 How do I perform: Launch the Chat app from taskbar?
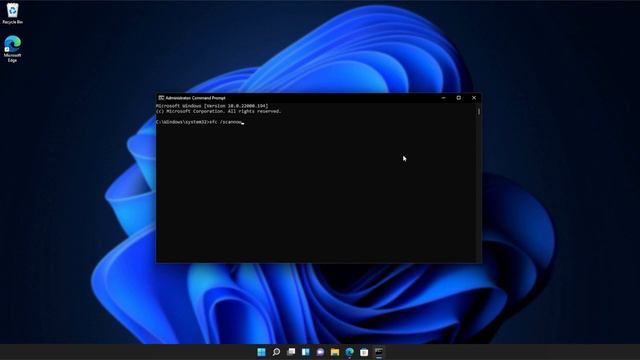tap(320, 352)
